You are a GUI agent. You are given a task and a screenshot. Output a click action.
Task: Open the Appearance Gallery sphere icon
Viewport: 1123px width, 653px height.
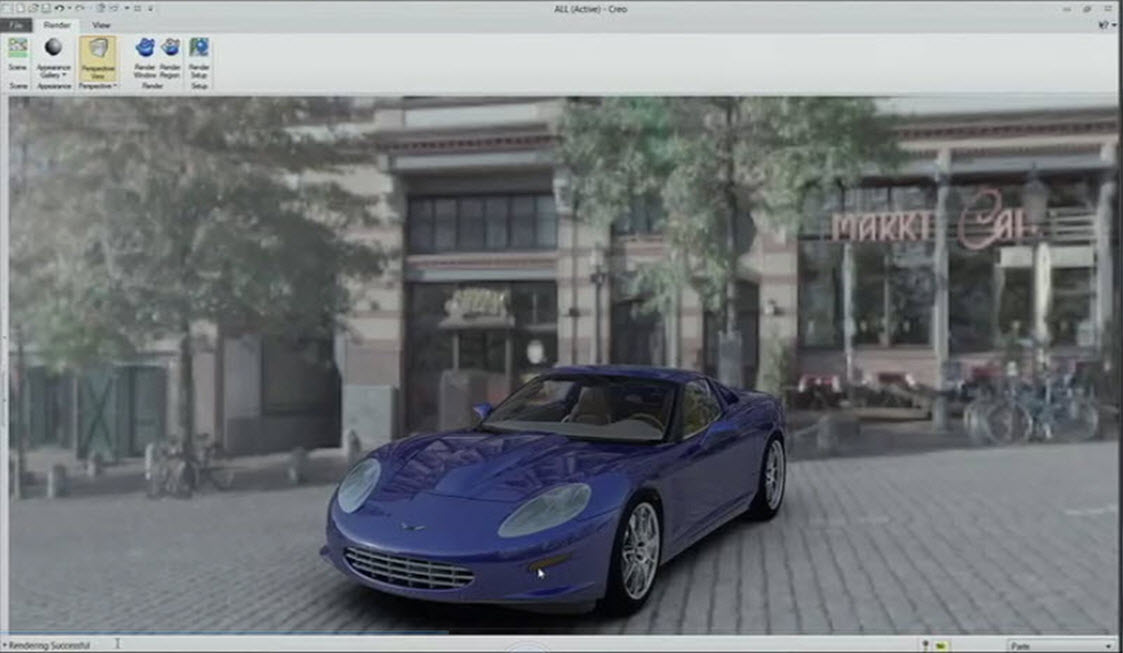click(54, 48)
